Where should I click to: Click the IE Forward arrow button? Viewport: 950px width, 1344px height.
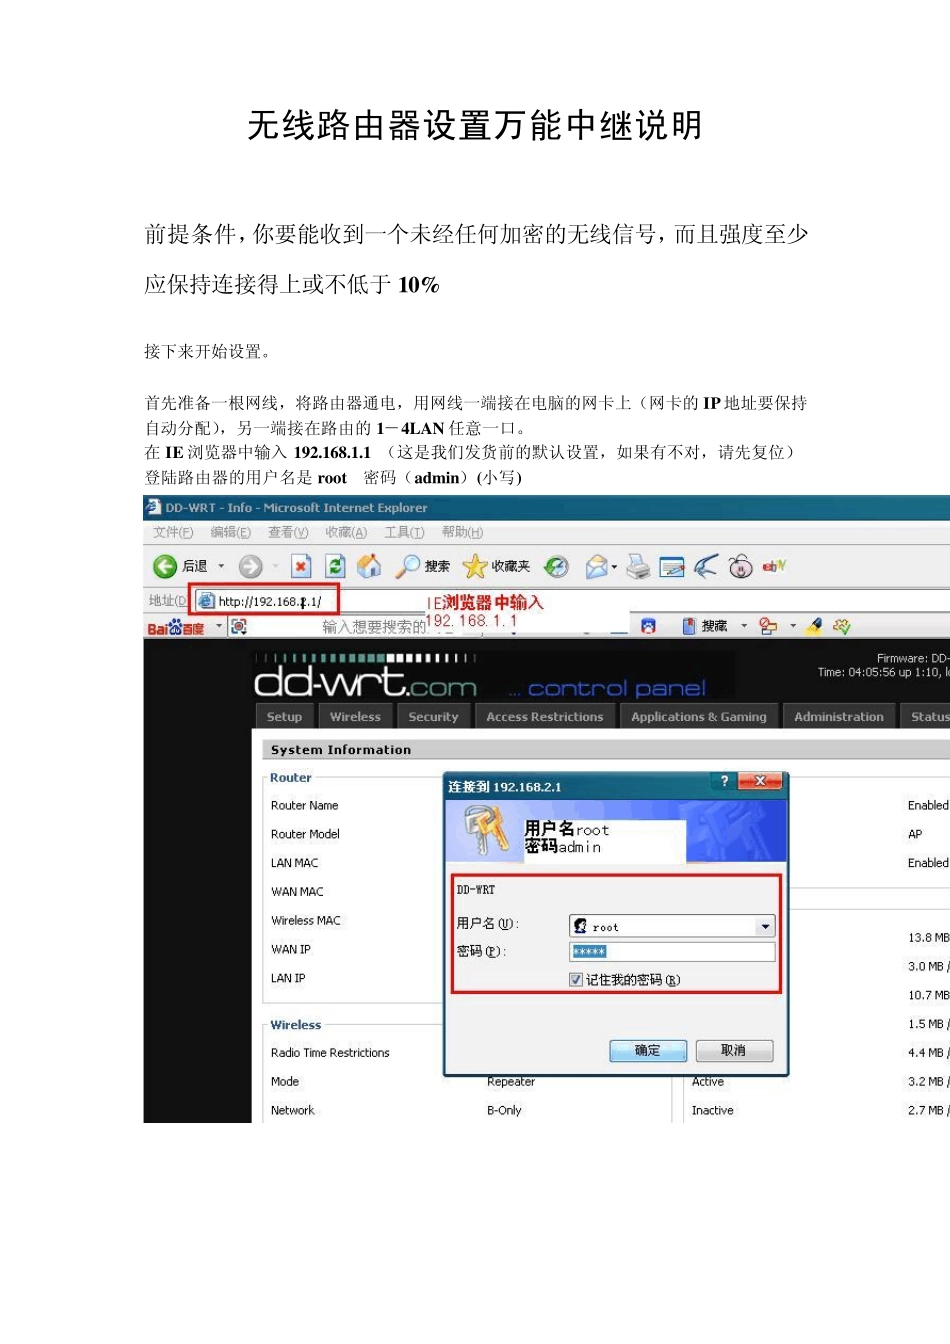tap(250, 567)
